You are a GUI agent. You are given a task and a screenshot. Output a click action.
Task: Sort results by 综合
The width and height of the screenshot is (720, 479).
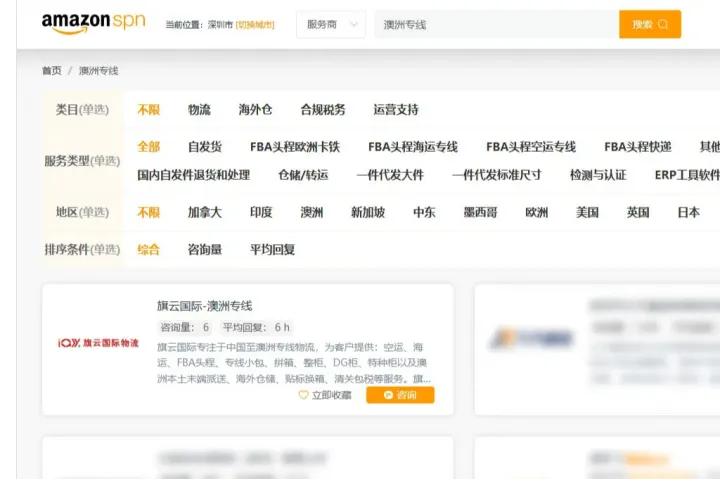[148, 250]
